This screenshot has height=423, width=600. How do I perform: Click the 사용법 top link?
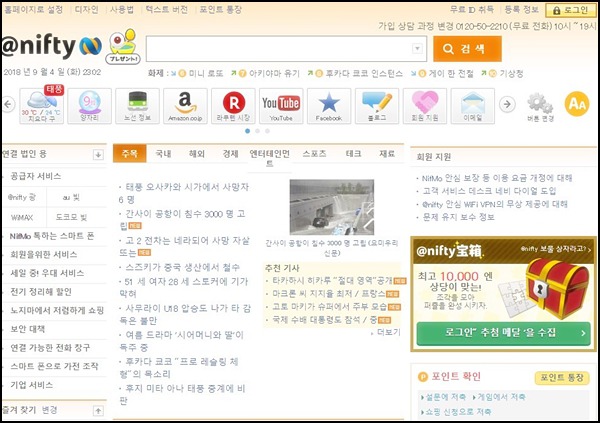click(122, 10)
